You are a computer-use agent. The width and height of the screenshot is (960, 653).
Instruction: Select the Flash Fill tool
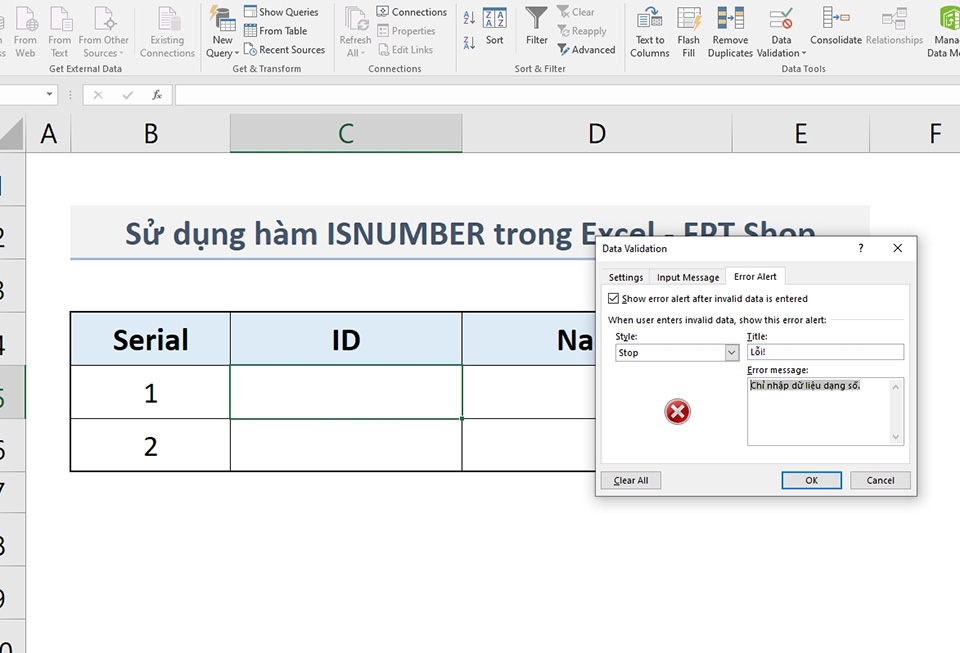(x=689, y=32)
